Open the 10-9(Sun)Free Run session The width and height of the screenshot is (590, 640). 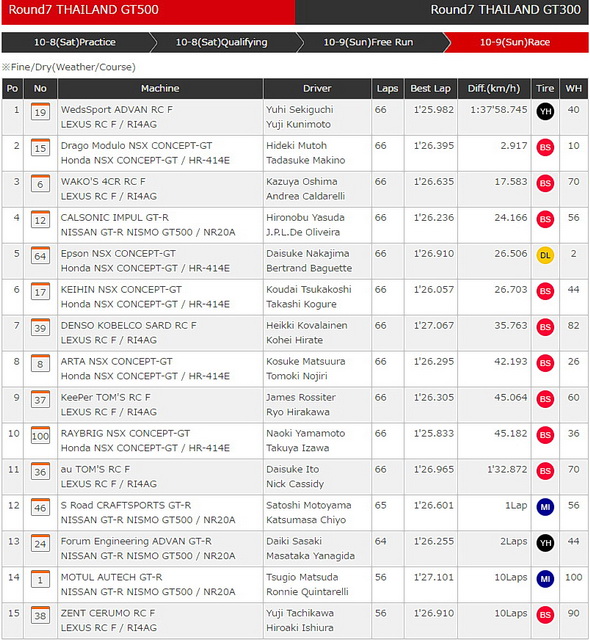click(370, 42)
